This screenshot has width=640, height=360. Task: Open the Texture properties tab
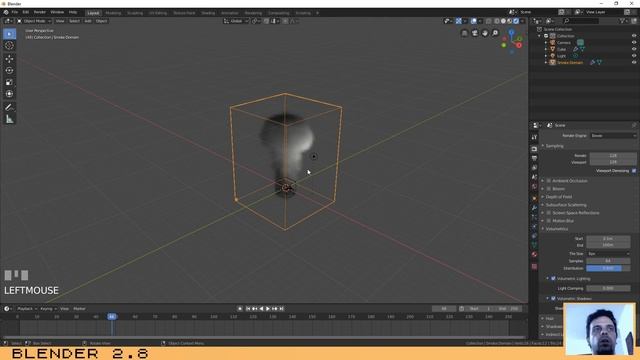tap(534, 267)
